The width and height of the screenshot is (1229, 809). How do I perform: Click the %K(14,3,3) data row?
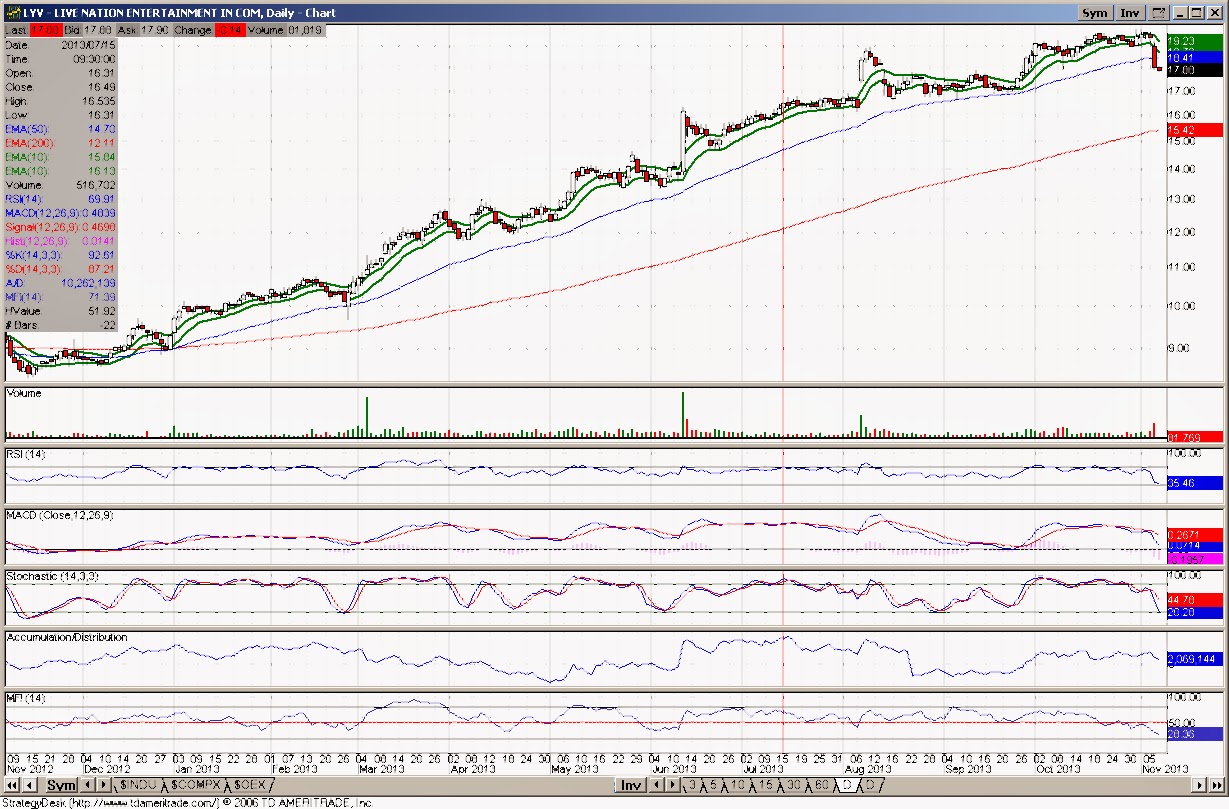(x=60, y=255)
